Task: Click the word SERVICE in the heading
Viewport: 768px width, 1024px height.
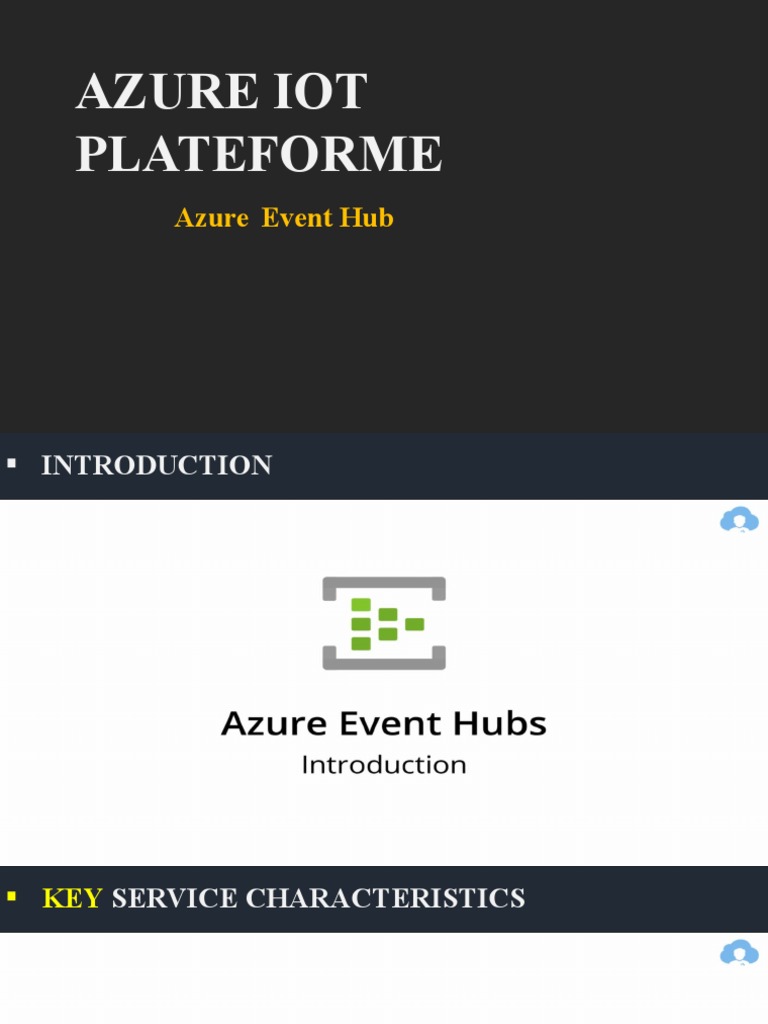Action: 174,898
